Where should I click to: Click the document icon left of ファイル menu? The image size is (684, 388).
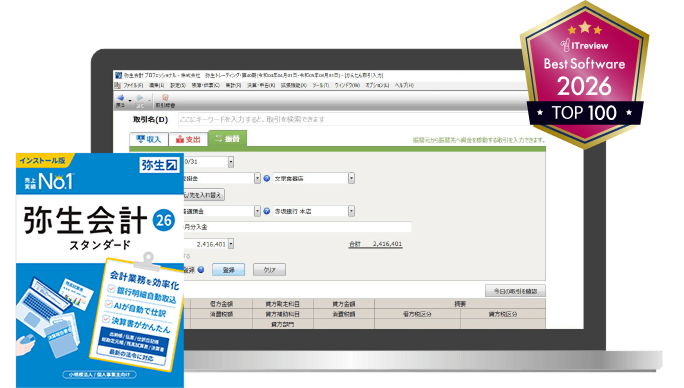pos(118,86)
